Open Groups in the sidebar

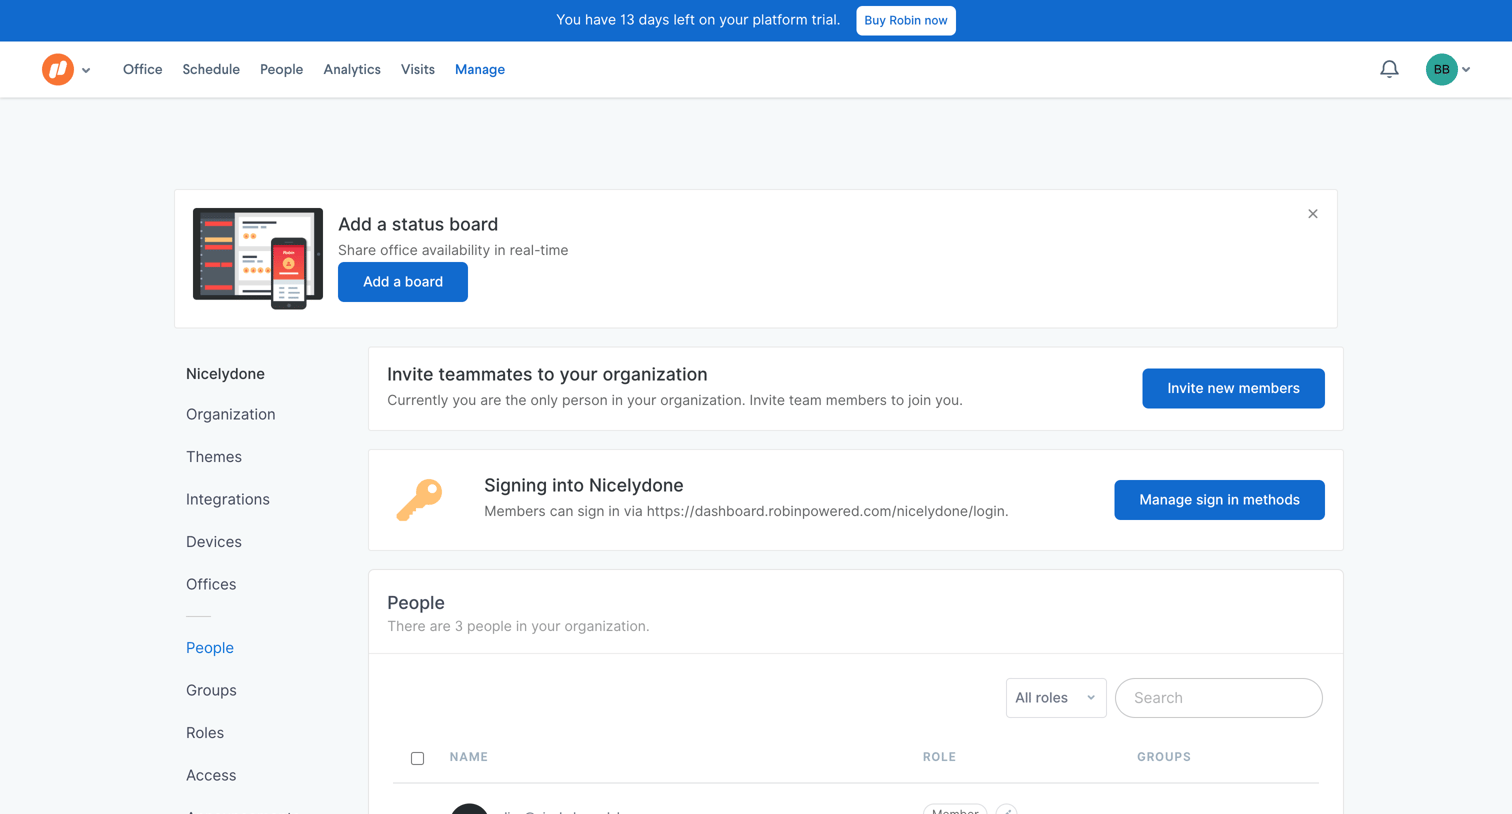pos(211,690)
